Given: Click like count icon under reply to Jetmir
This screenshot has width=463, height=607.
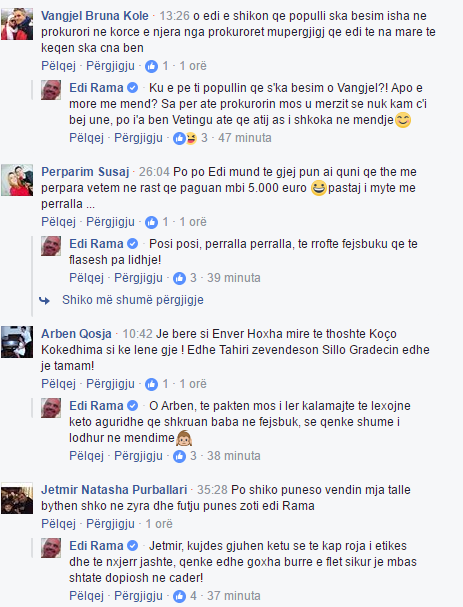Looking at the screenshot, I should [x=179, y=596].
